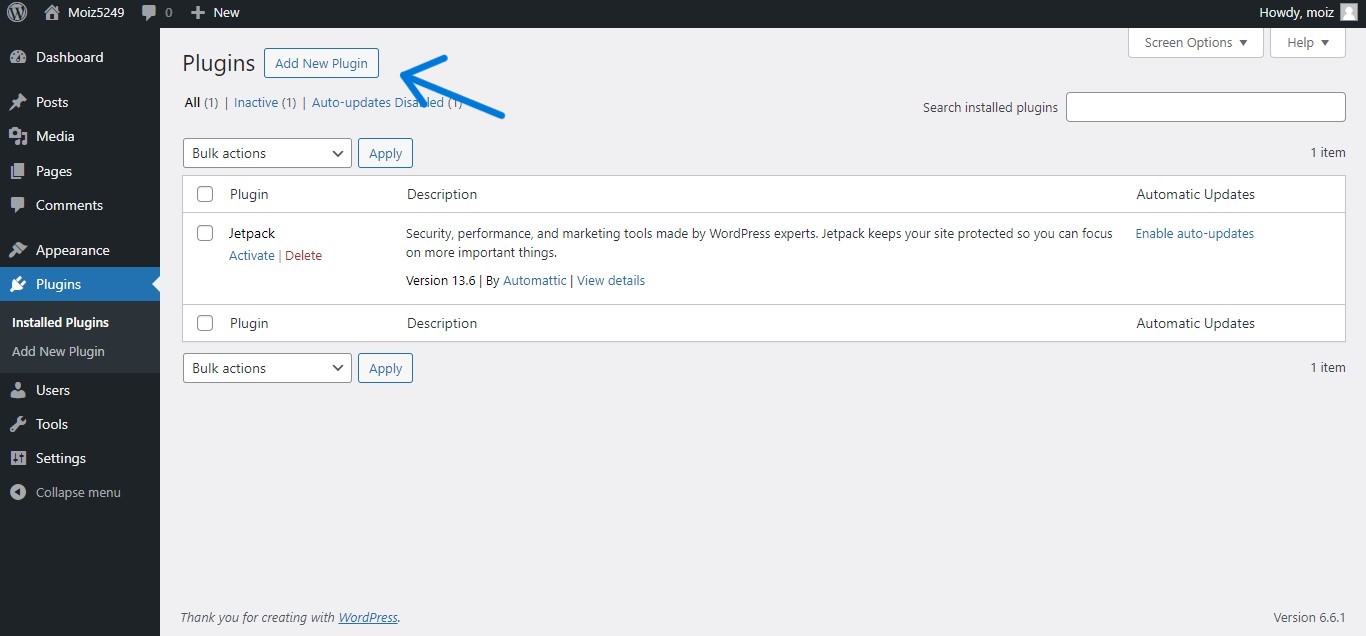The image size is (1366, 636).
Task: Open the top Bulk actions dropdown
Action: 267,153
